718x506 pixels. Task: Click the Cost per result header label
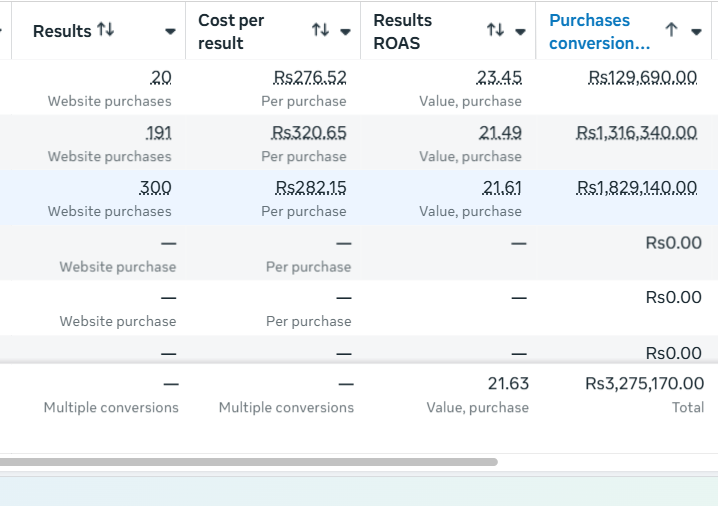pyautogui.click(x=231, y=32)
